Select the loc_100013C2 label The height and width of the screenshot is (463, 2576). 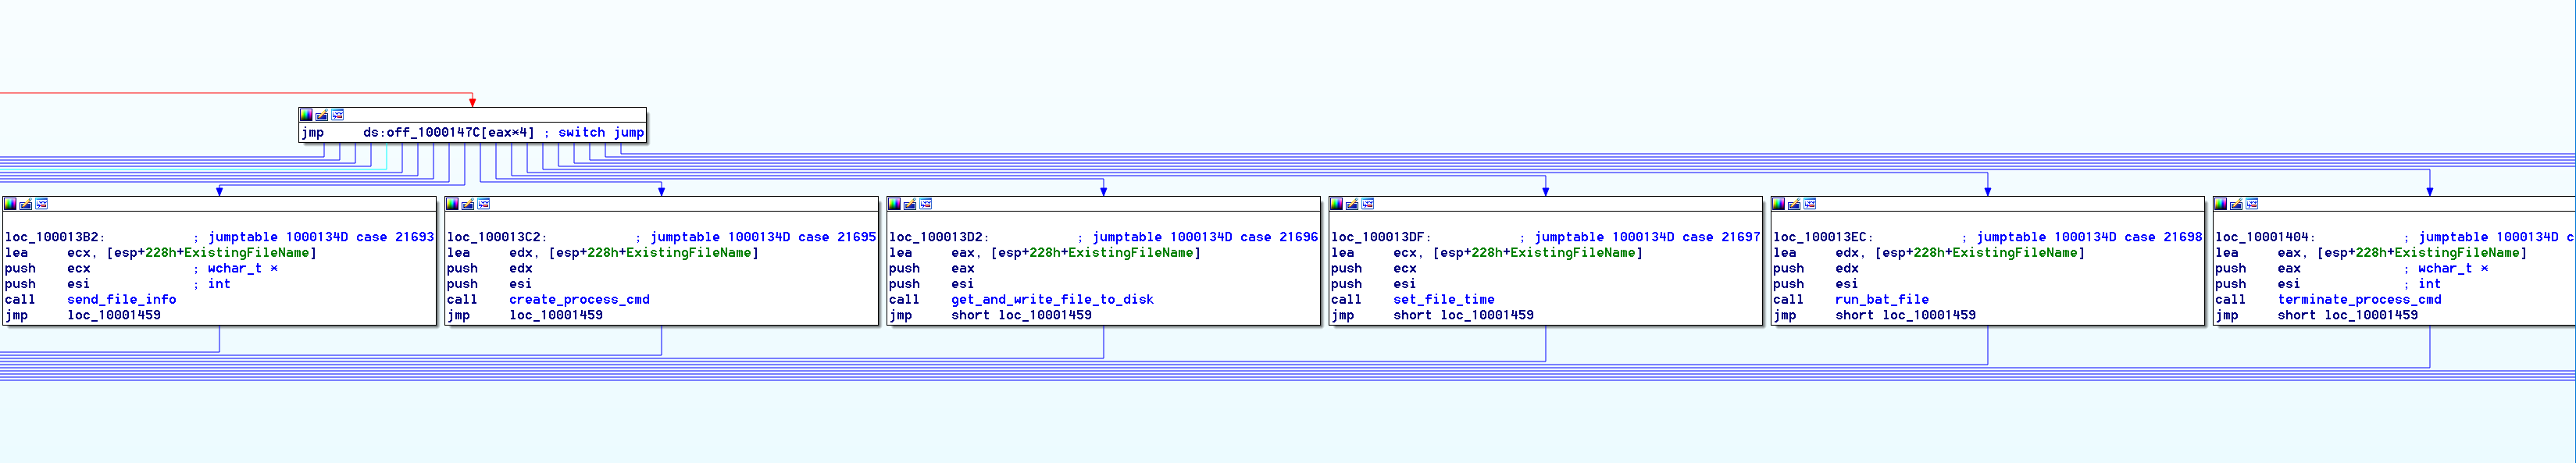pyautogui.click(x=497, y=238)
